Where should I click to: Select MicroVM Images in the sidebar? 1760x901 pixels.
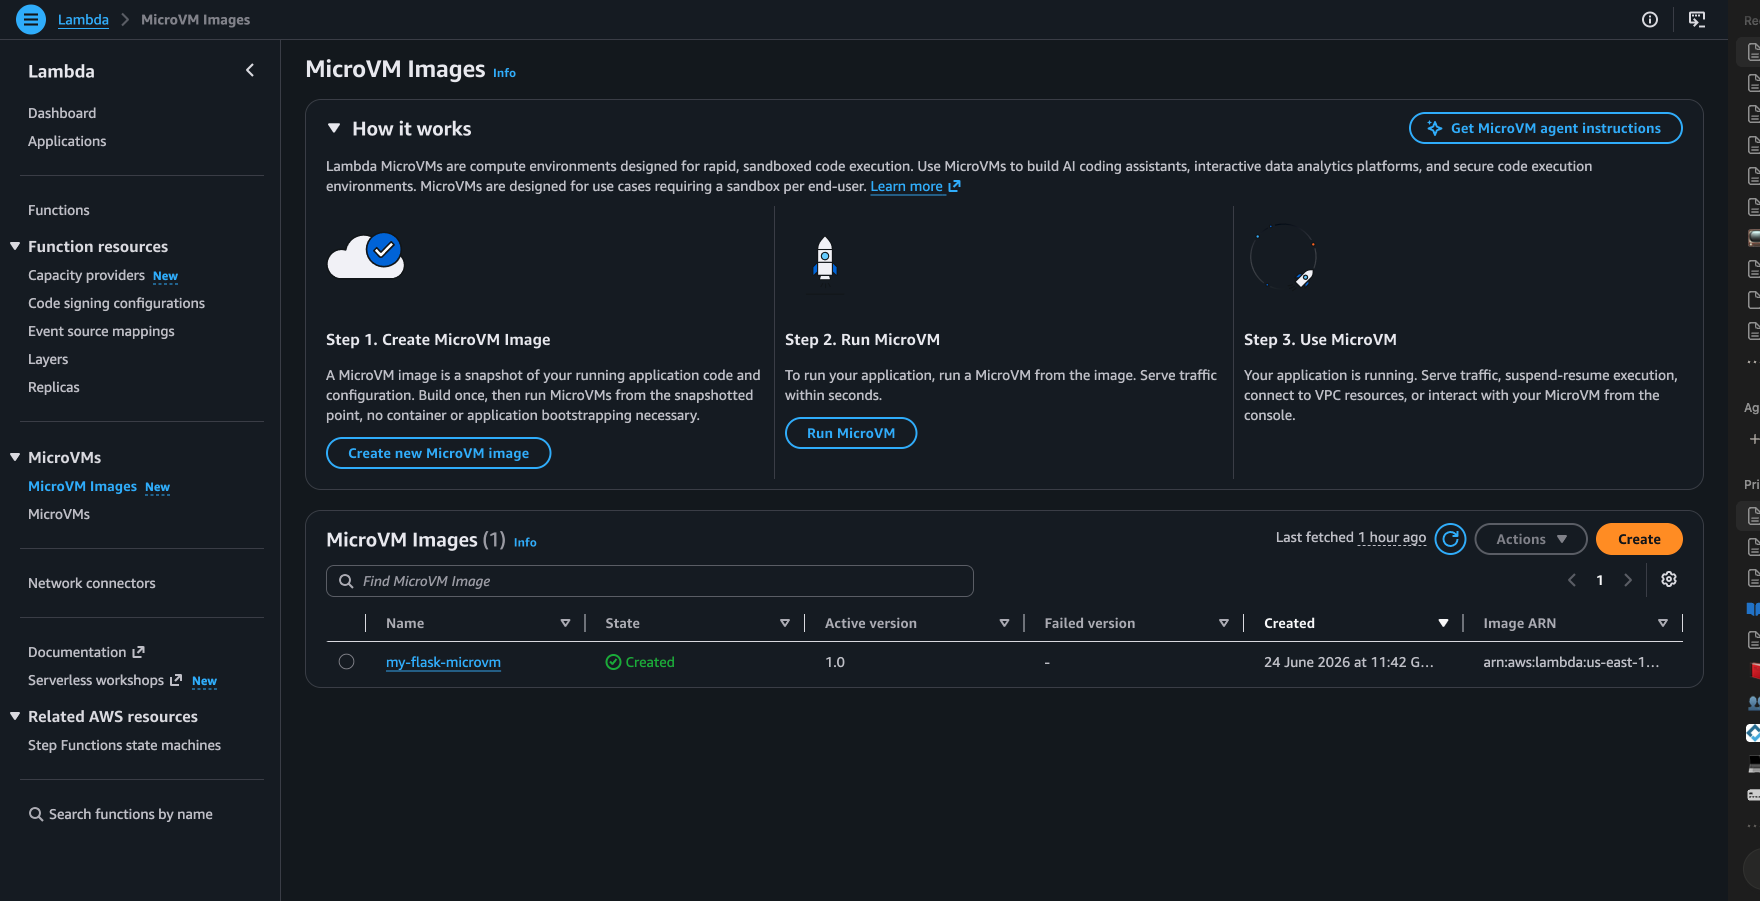82,486
